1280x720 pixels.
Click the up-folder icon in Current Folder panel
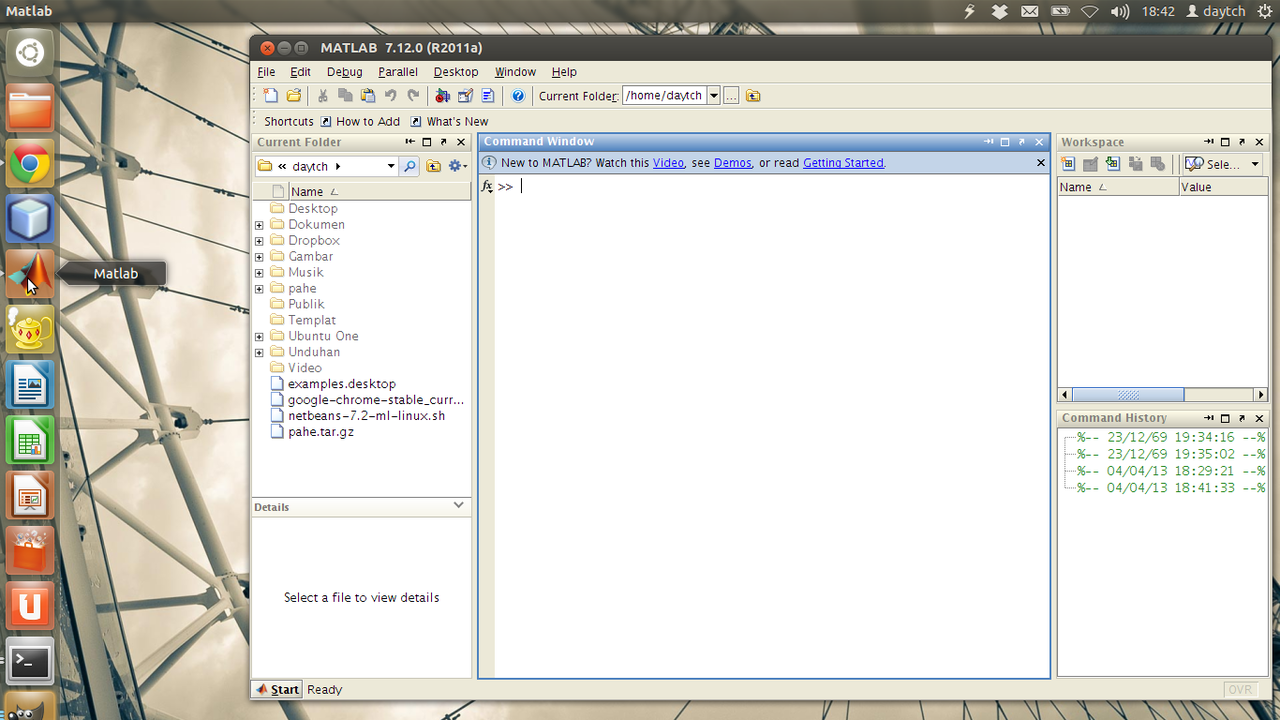tap(434, 166)
